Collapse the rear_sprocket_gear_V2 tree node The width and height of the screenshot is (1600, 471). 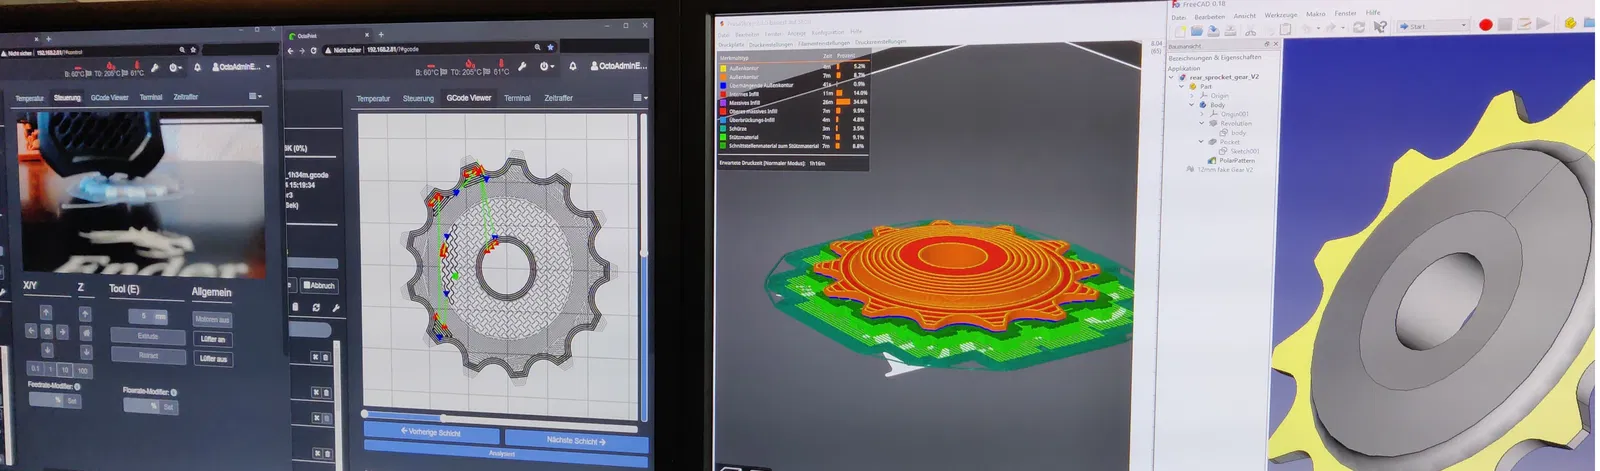[x=1171, y=77]
